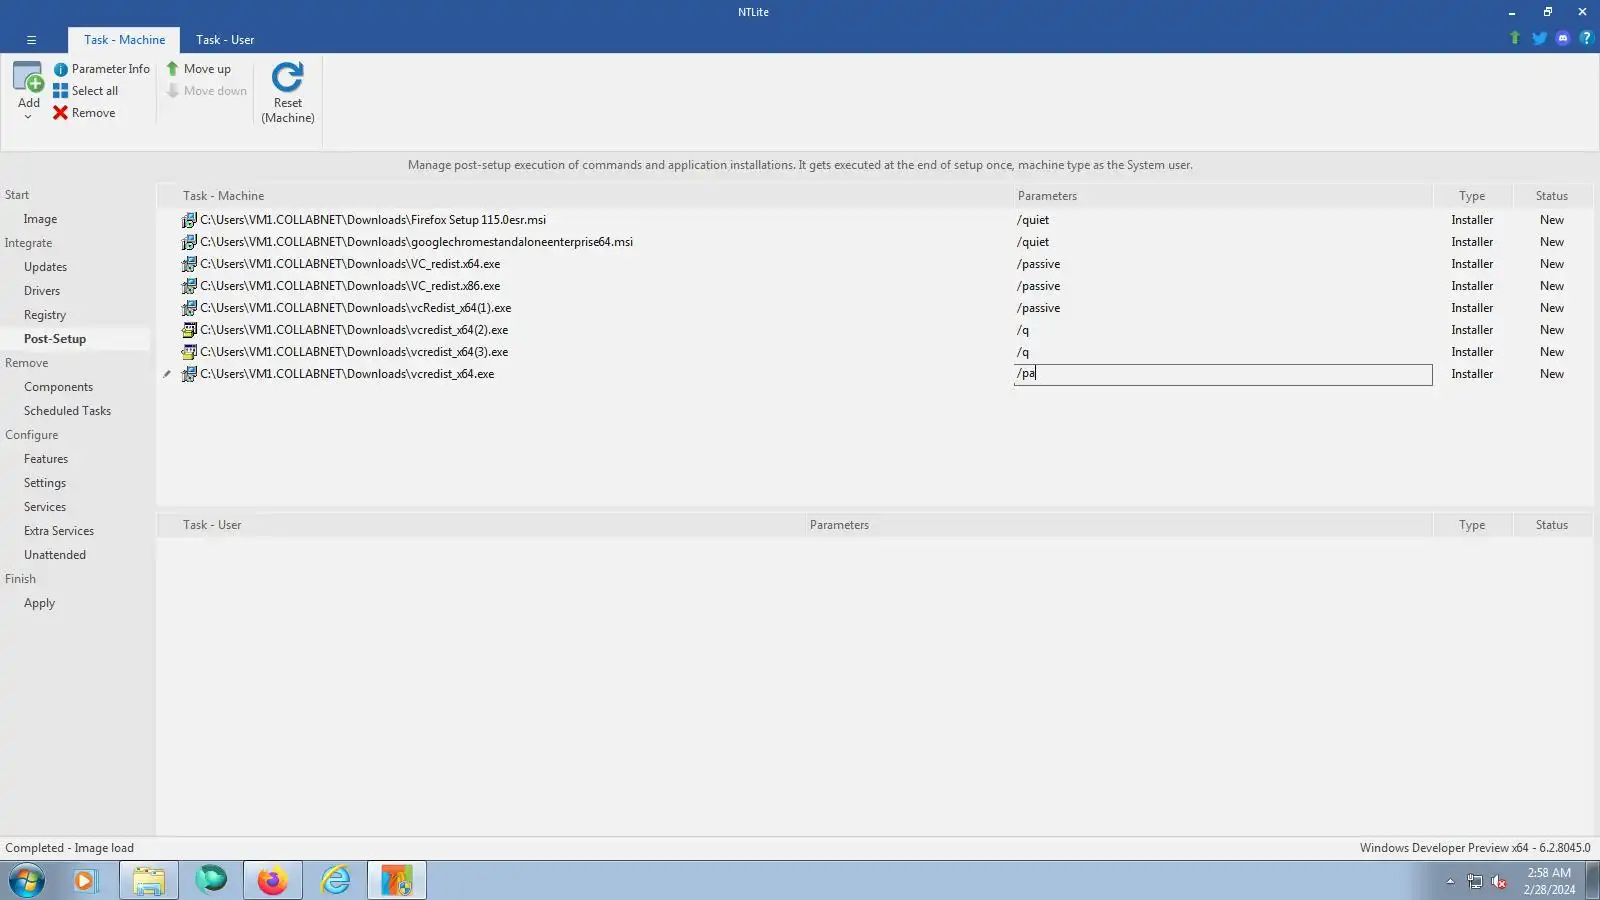Select Post-Setup in the sidebar
The width and height of the screenshot is (1600, 900).
(x=55, y=339)
